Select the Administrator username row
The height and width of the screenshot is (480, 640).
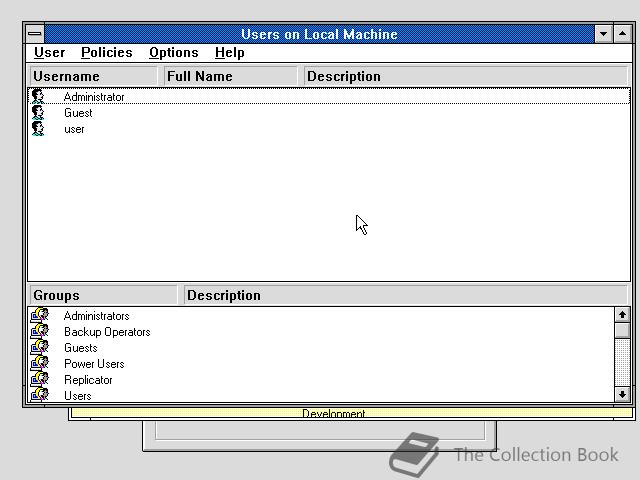(329, 96)
